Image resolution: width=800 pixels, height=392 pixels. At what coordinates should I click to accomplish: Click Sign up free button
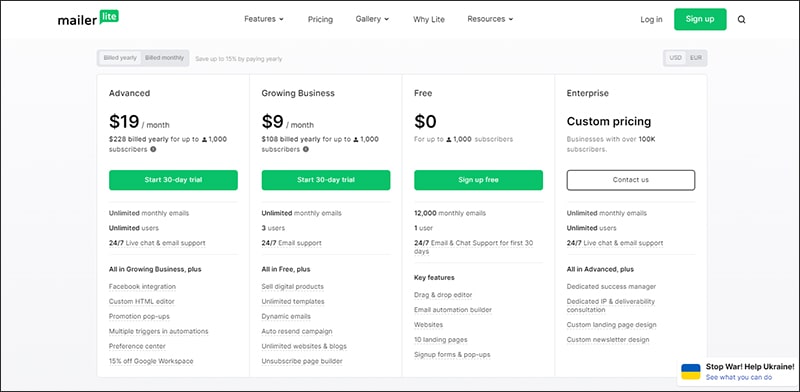point(478,180)
